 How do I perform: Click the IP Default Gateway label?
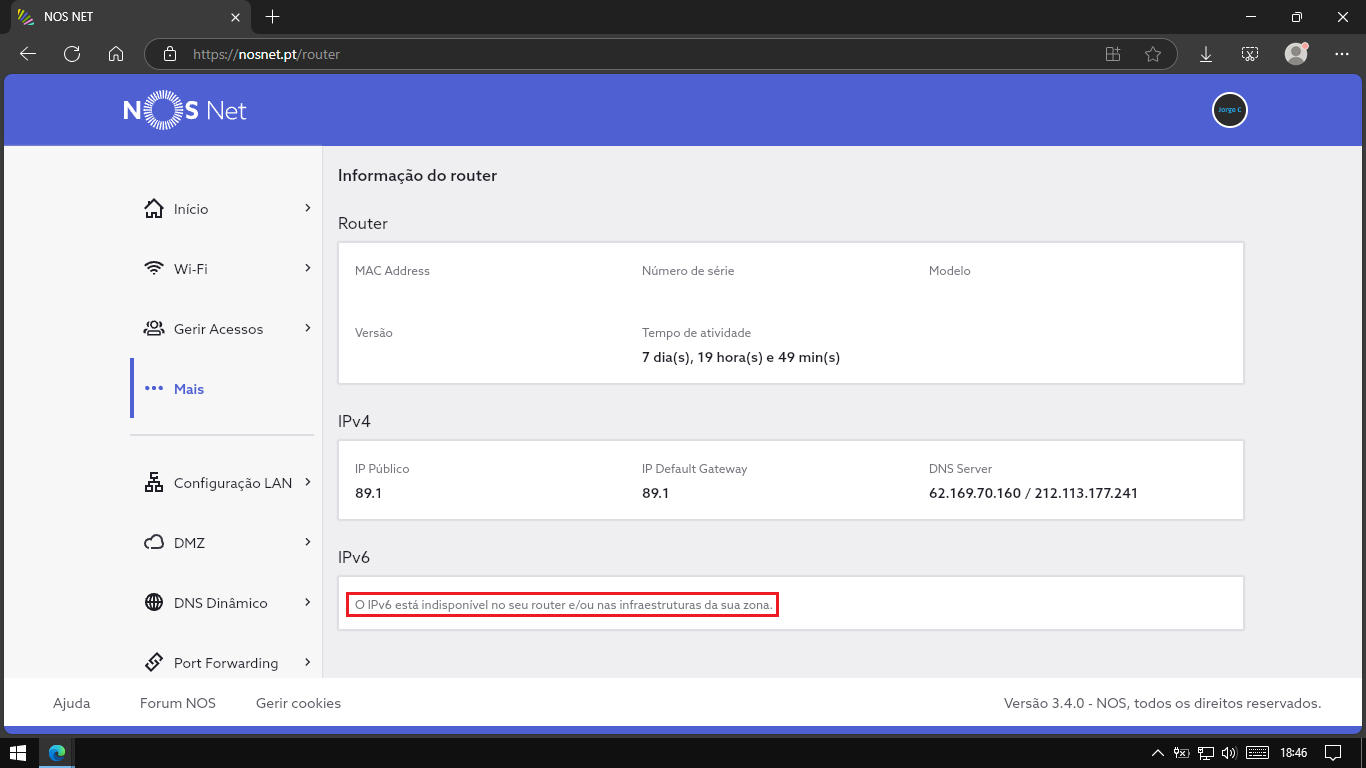[694, 469]
